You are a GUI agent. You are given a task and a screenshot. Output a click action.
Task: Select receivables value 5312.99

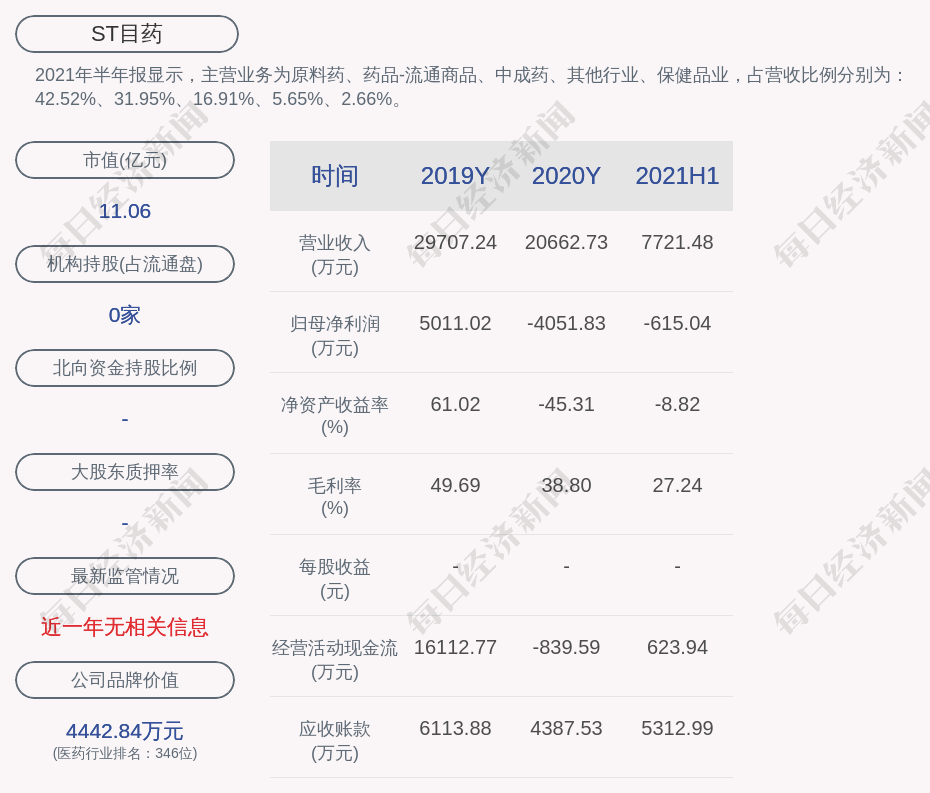click(x=677, y=728)
